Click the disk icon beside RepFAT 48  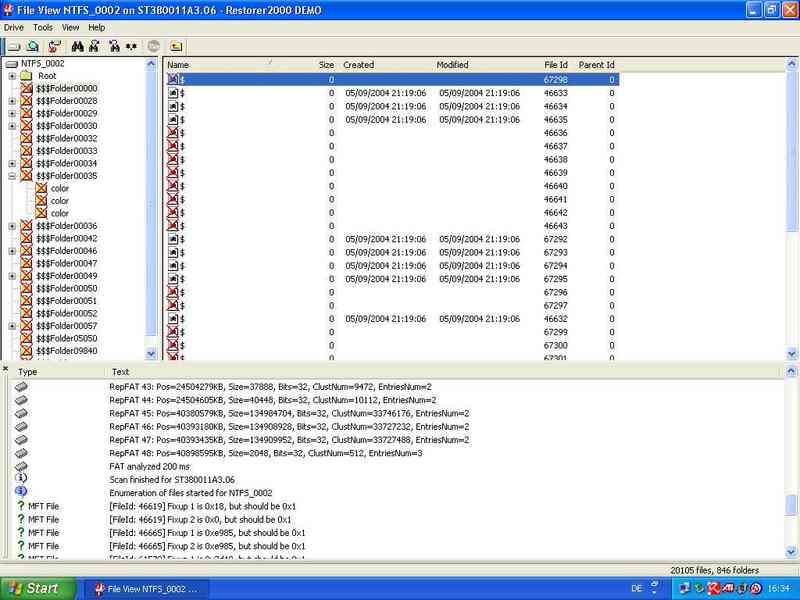[x=21, y=453]
